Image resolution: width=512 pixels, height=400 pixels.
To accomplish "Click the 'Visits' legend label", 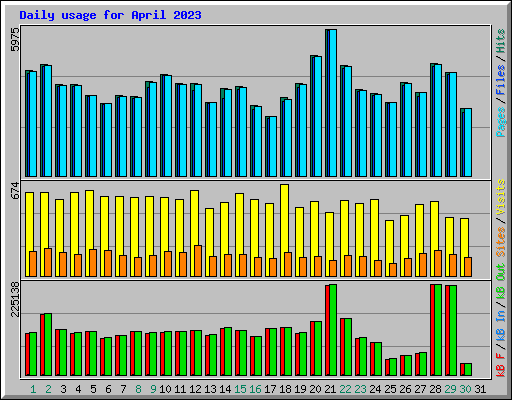I will click(501, 197).
